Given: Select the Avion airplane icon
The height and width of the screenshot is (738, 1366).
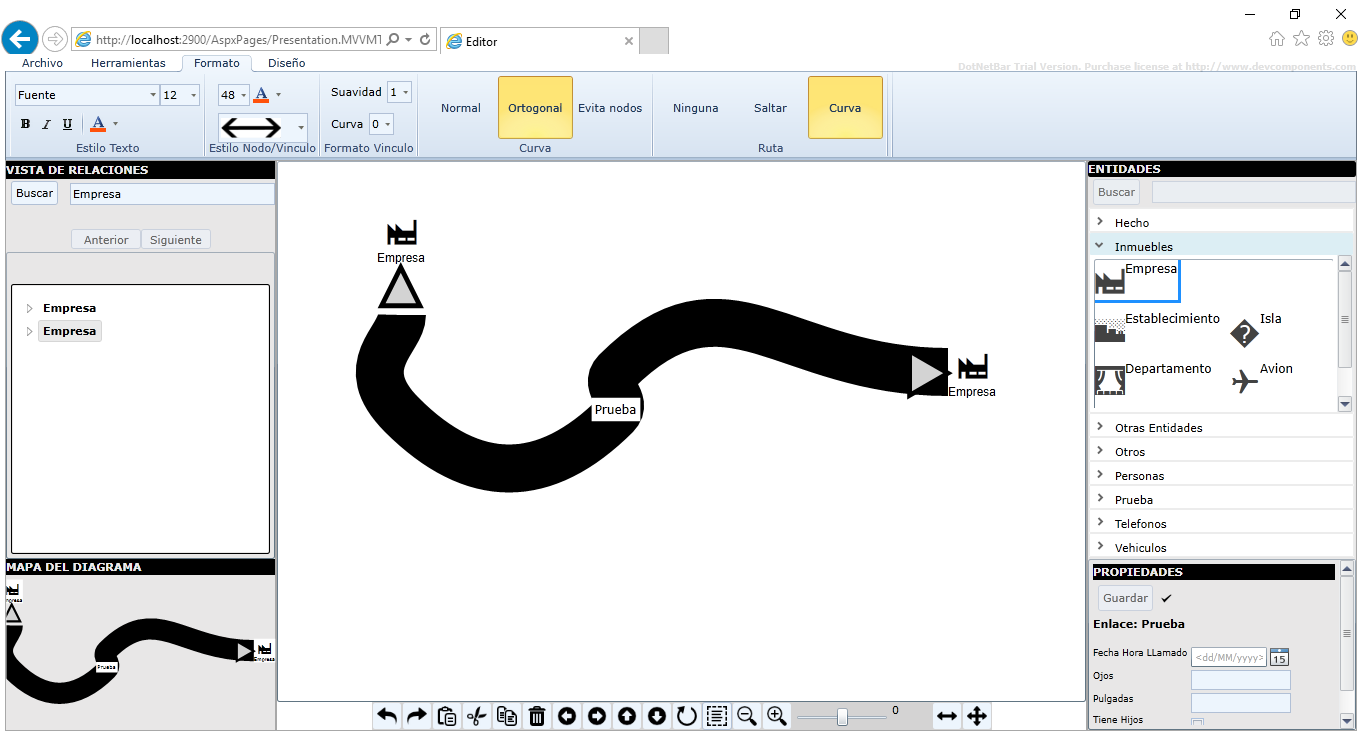Looking at the screenshot, I should pos(1245,381).
